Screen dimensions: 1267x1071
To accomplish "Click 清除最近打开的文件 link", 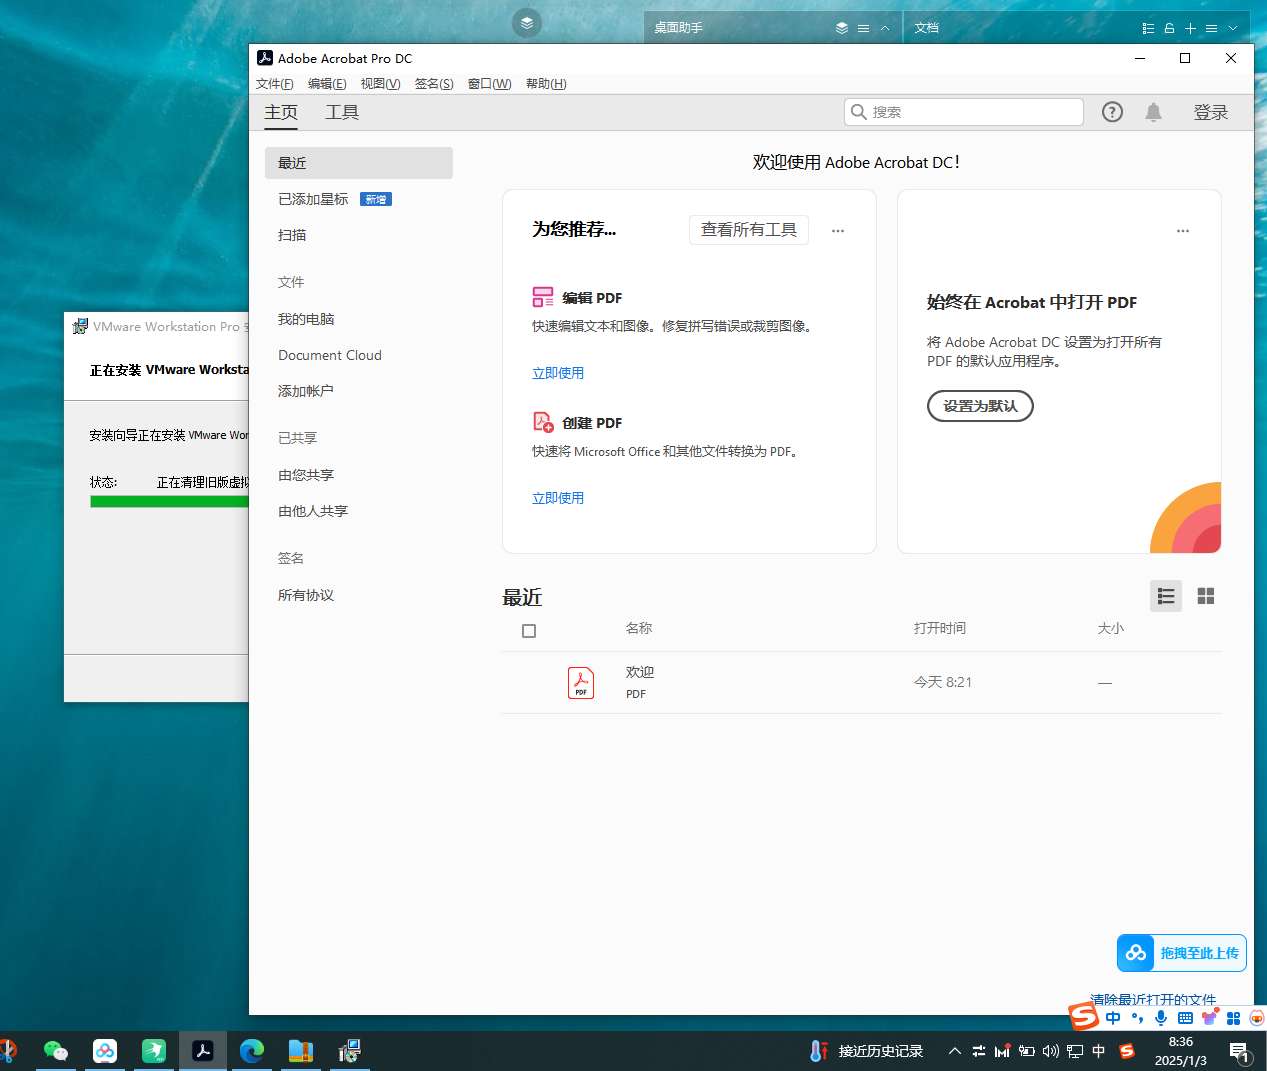I will click(1153, 999).
